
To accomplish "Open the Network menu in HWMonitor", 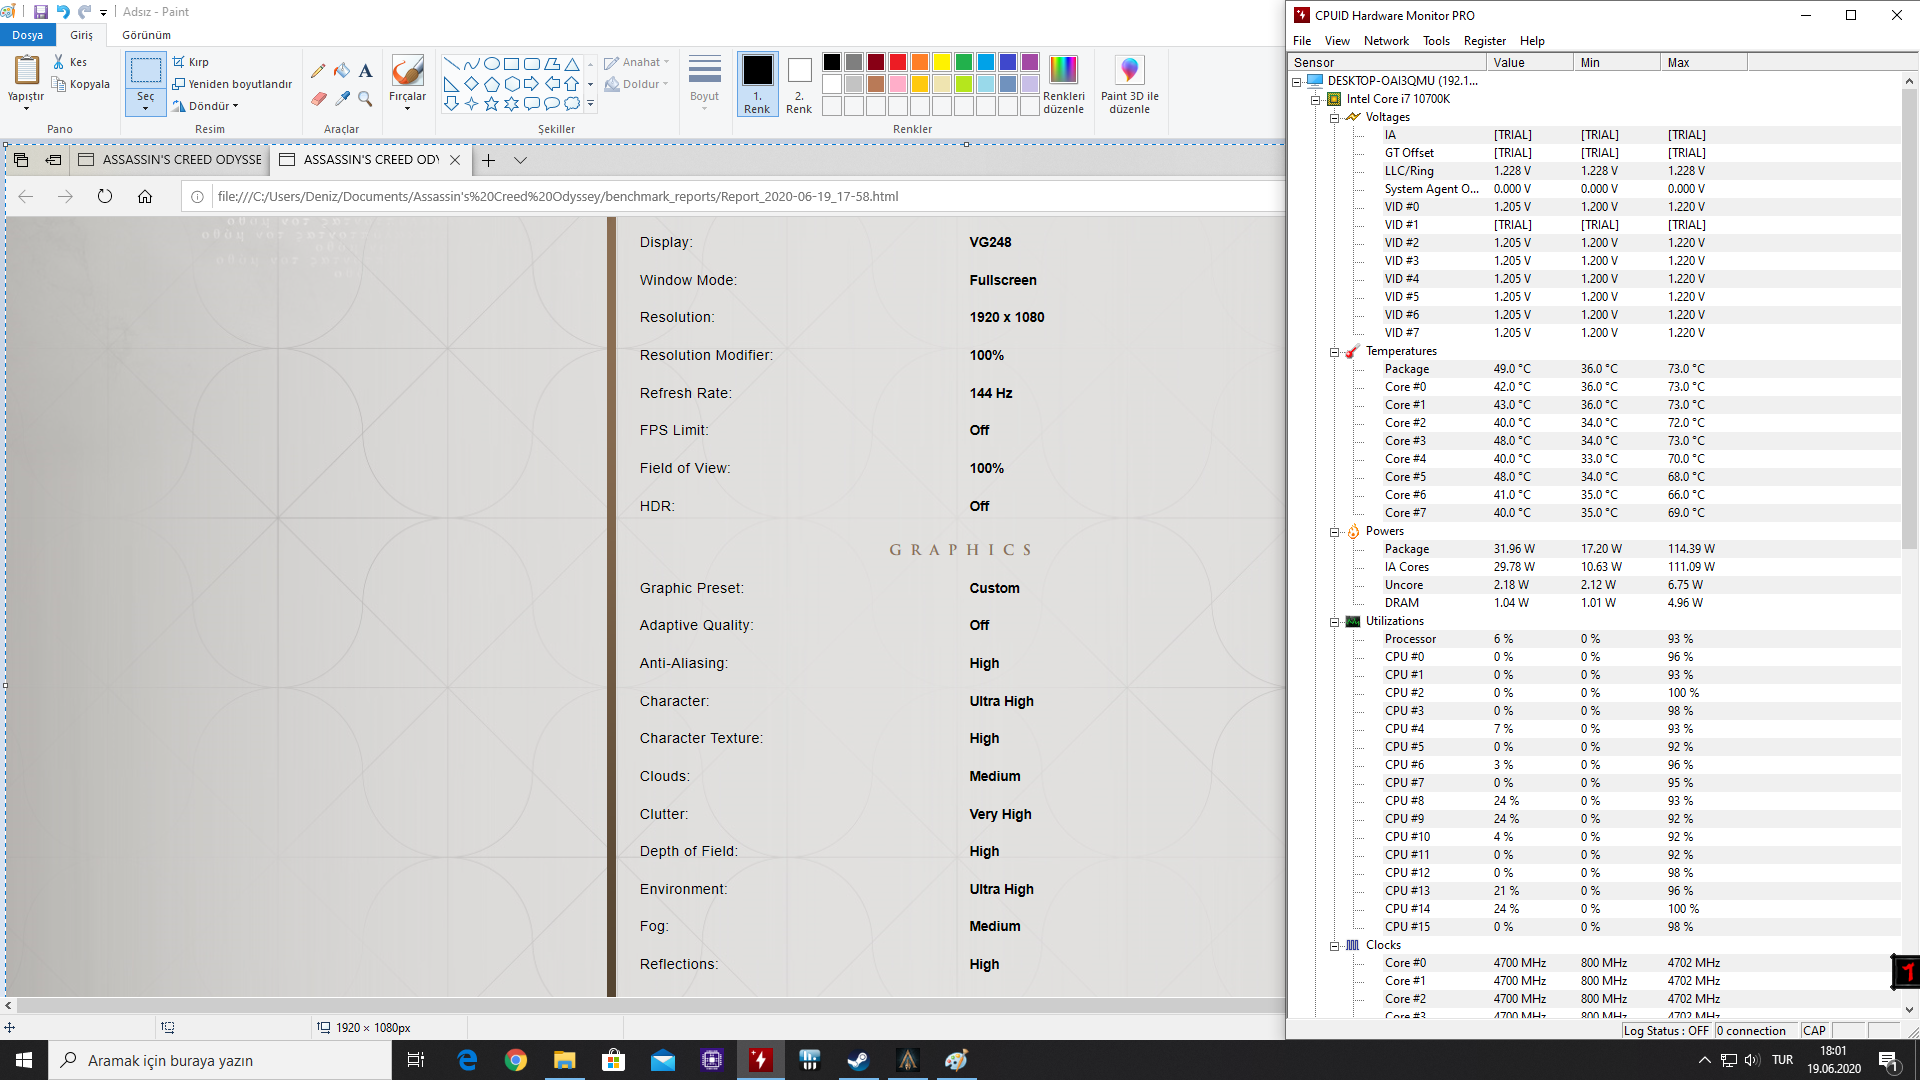I will (x=1386, y=41).
